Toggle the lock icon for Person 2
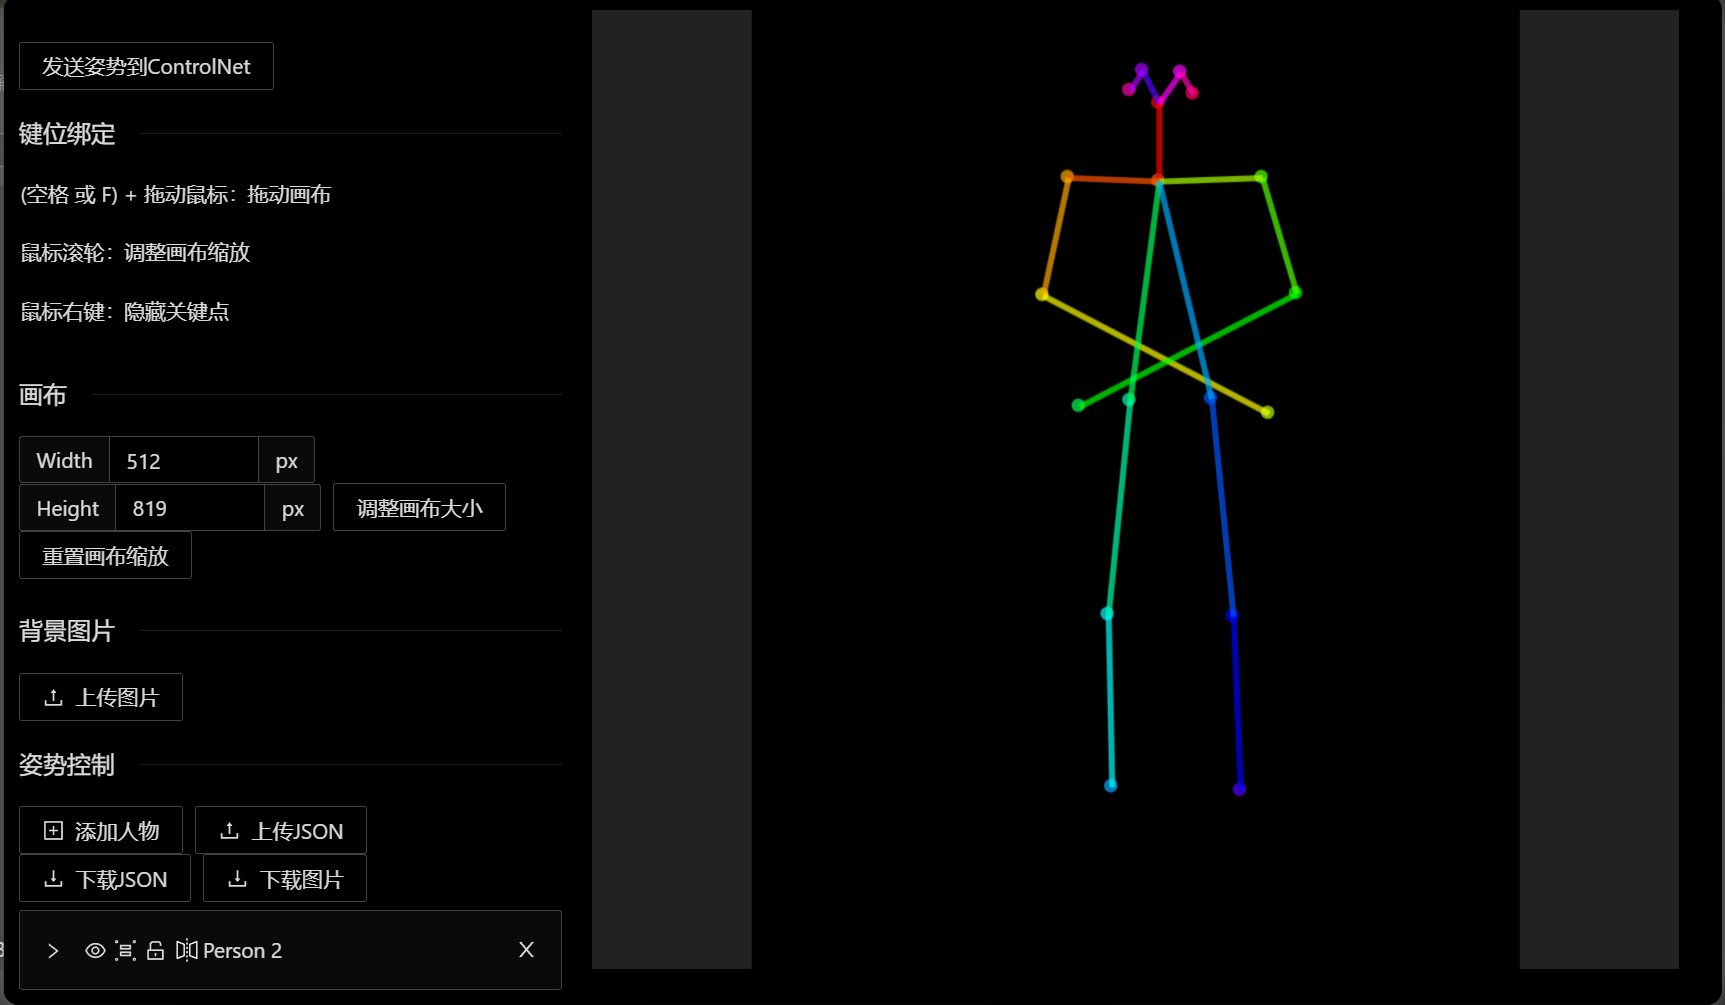The width and height of the screenshot is (1725, 1005). coord(155,951)
